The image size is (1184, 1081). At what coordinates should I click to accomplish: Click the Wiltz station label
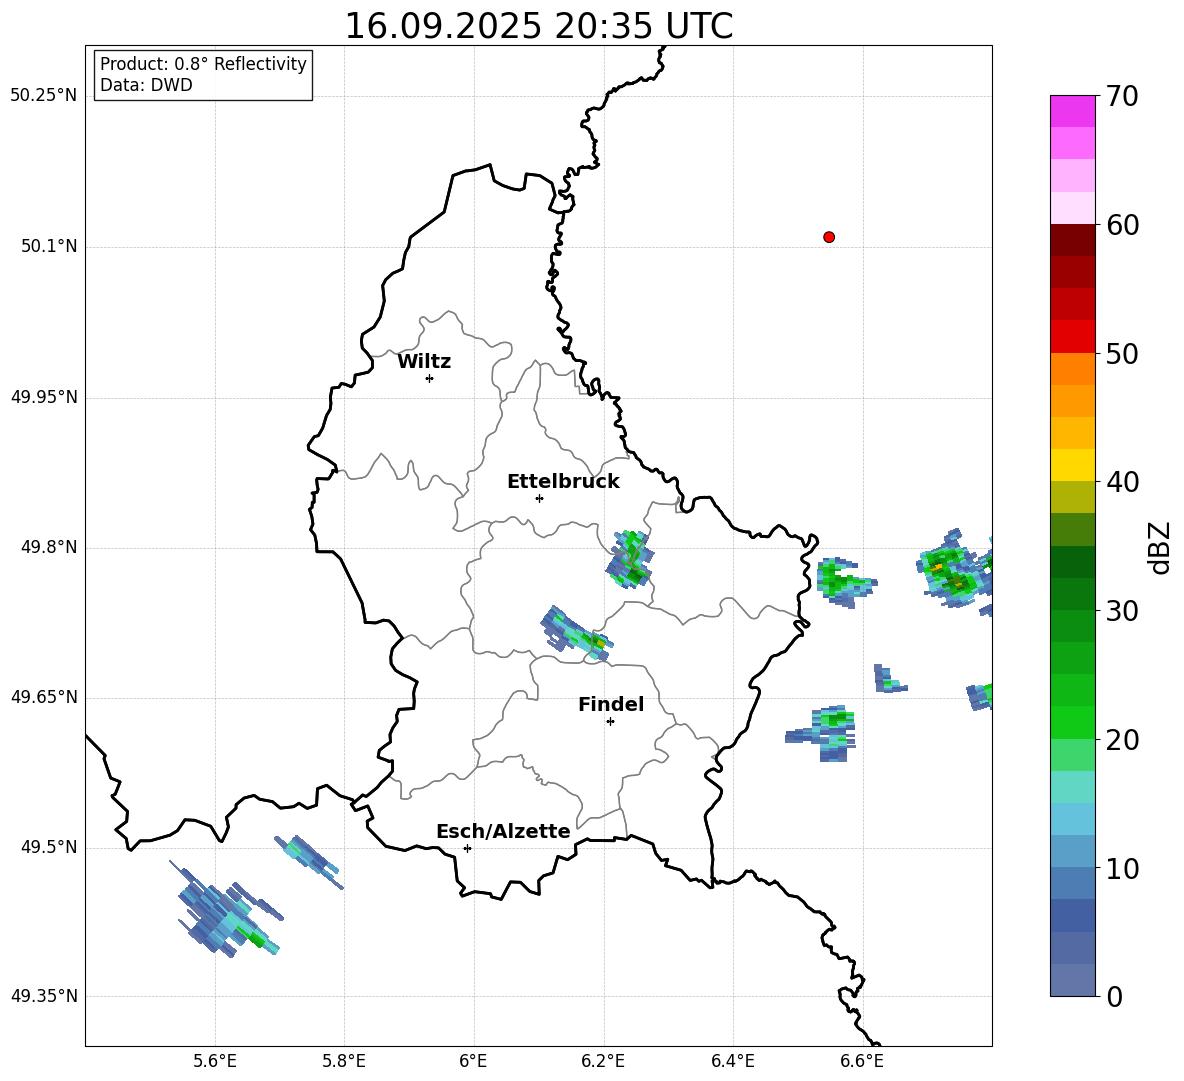(x=424, y=362)
